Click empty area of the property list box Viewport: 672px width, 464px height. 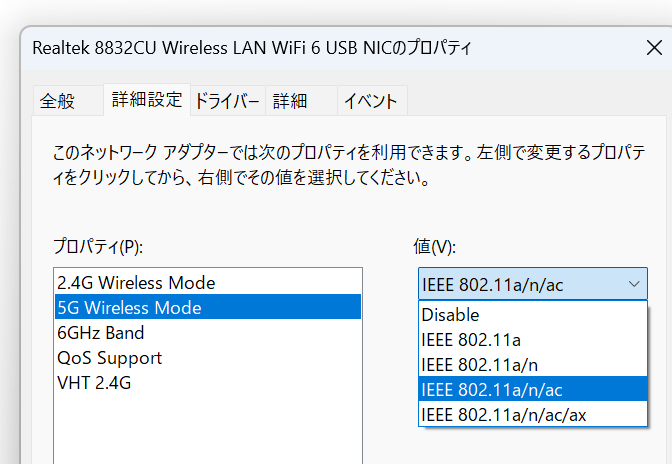click(208, 430)
